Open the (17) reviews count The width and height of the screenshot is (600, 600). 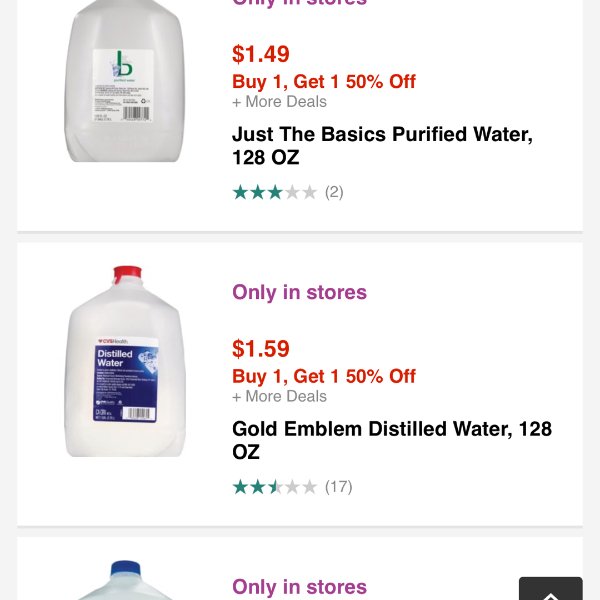[x=339, y=487]
